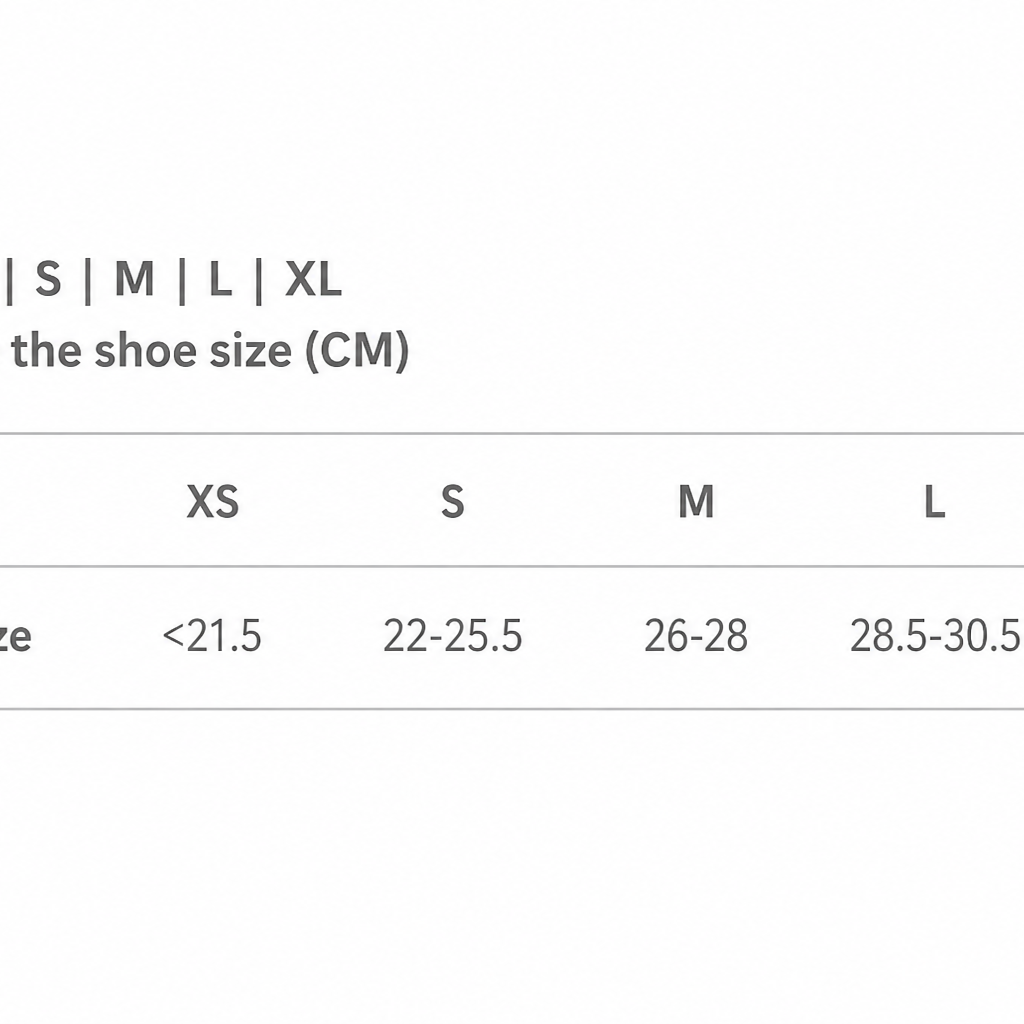The width and height of the screenshot is (1024, 1024).
Task: Click the "the shoe size (CM)" heading text
Action: [x=210, y=351]
